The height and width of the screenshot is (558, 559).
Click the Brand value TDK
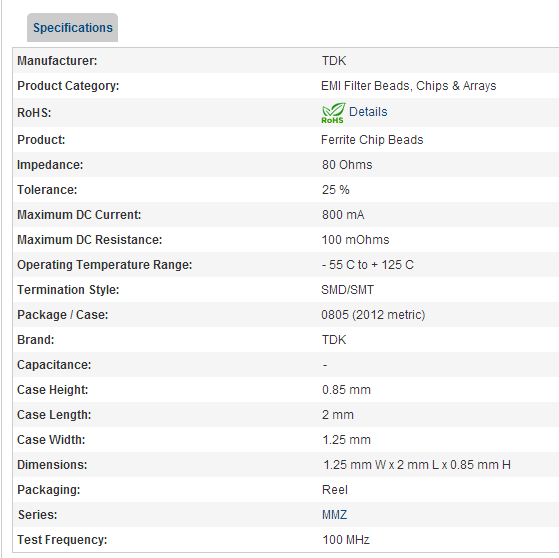point(334,340)
